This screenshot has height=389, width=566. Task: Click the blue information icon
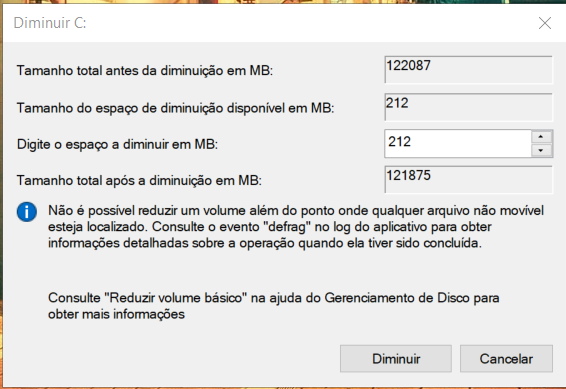pyautogui.click(x=27, y=212)
